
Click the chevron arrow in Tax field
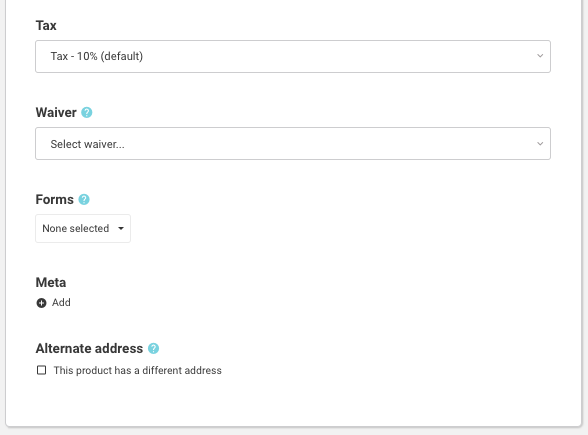tap(540, 56)
